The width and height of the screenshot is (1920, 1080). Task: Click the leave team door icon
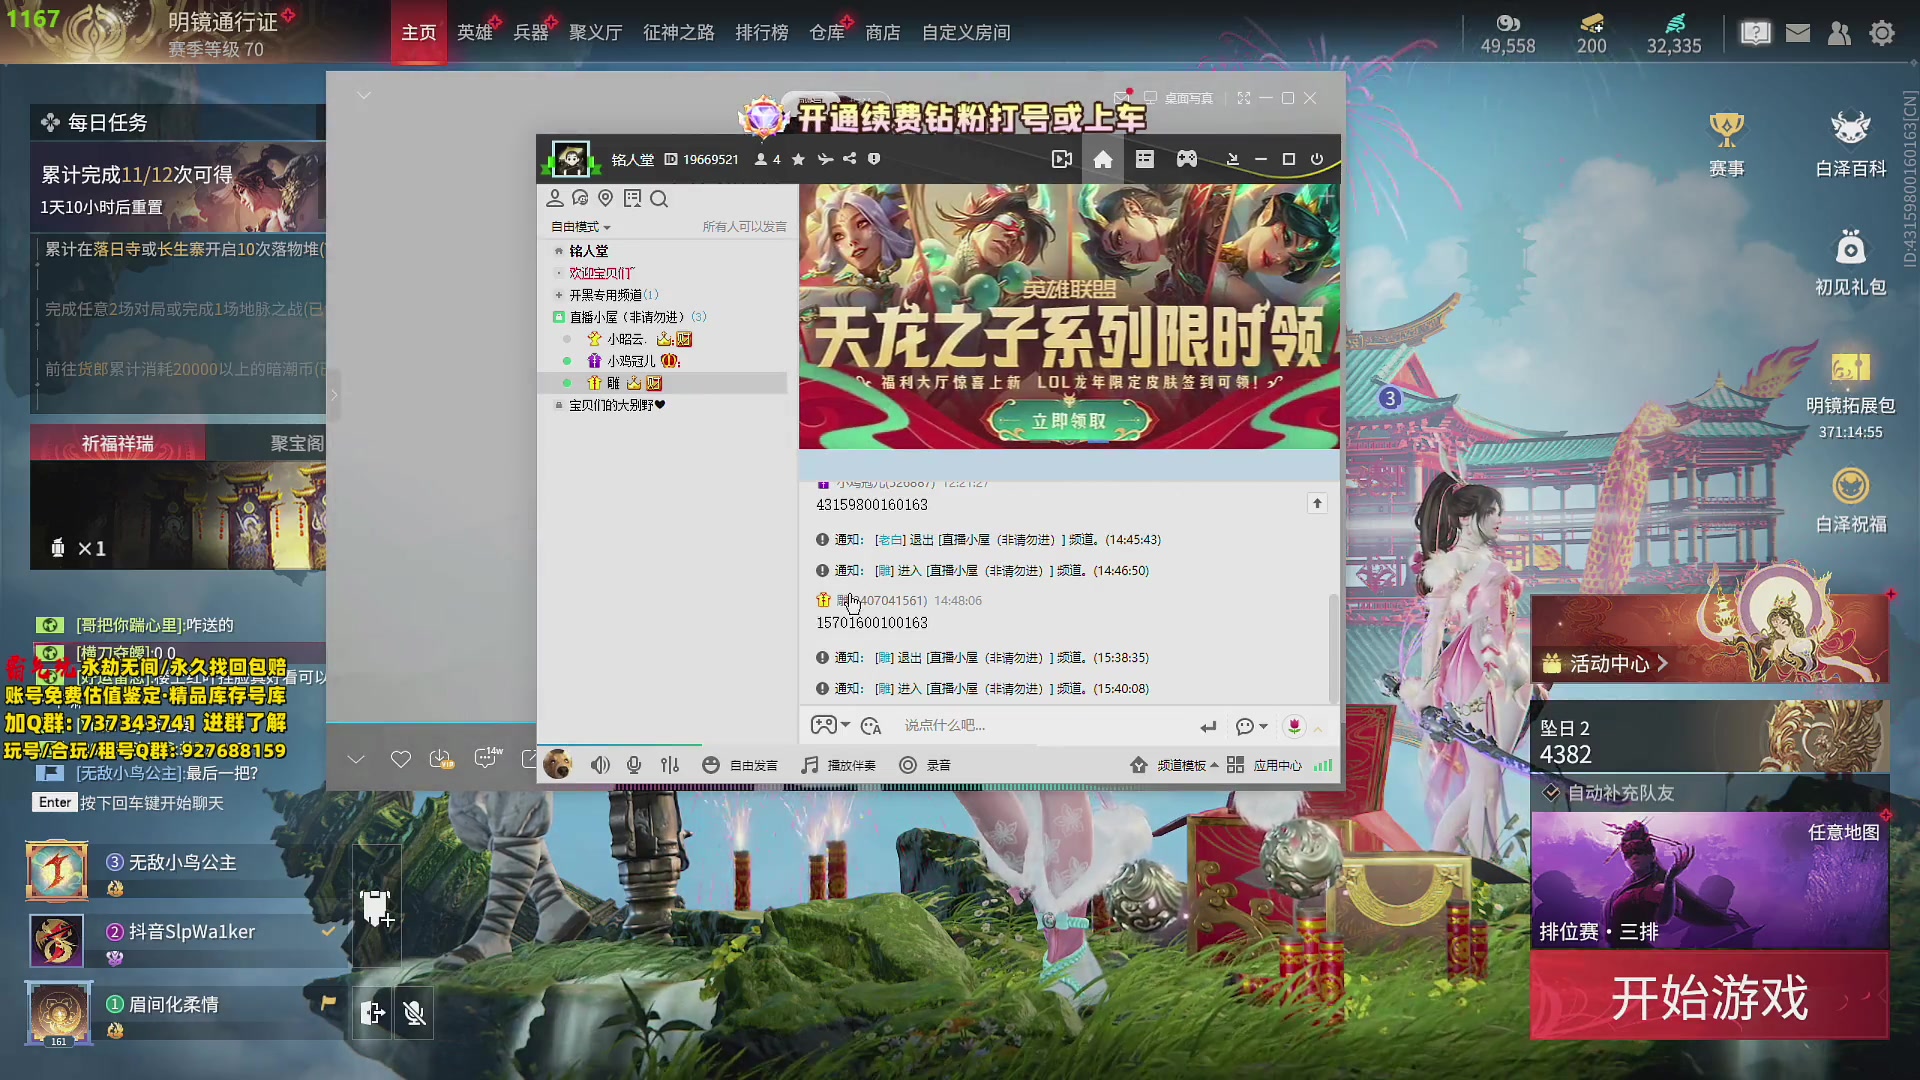click(372, 1013)
